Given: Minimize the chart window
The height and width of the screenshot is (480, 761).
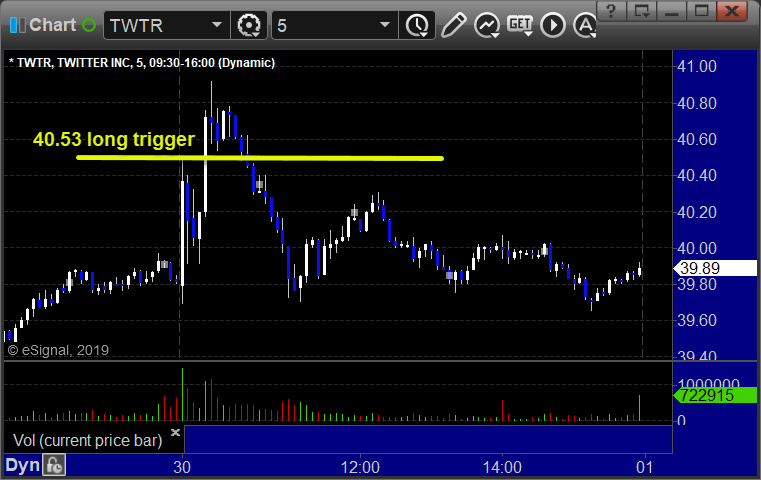Looking at the screenshot, I should pos(671,10).
